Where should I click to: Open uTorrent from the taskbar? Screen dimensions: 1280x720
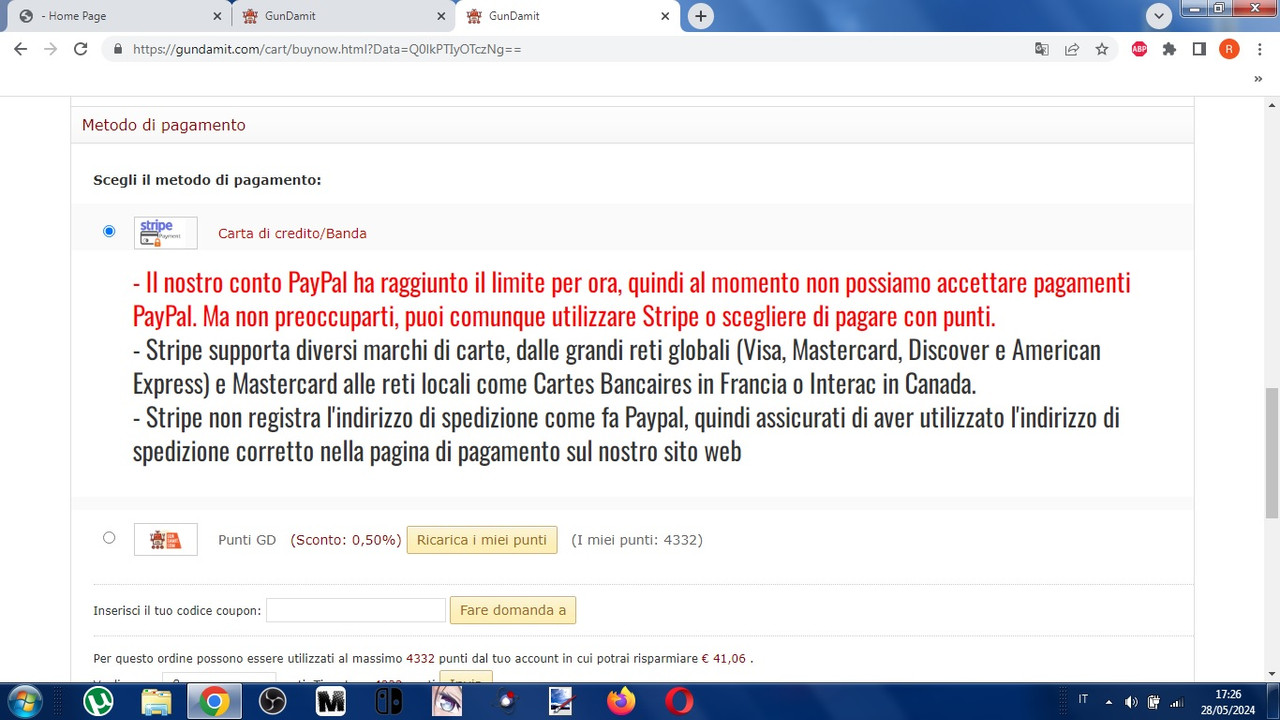[x=97, y=701]
